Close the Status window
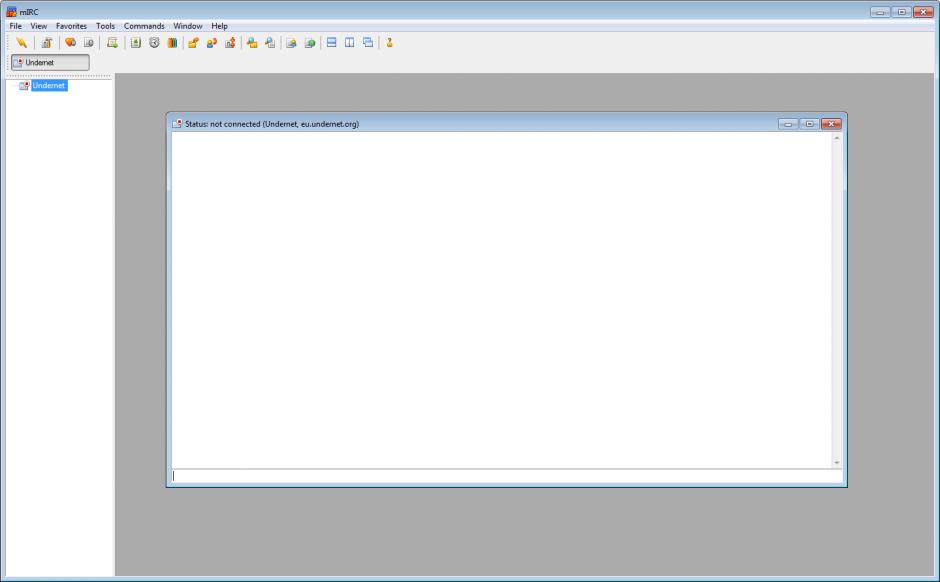 click(x=831, y=123)
